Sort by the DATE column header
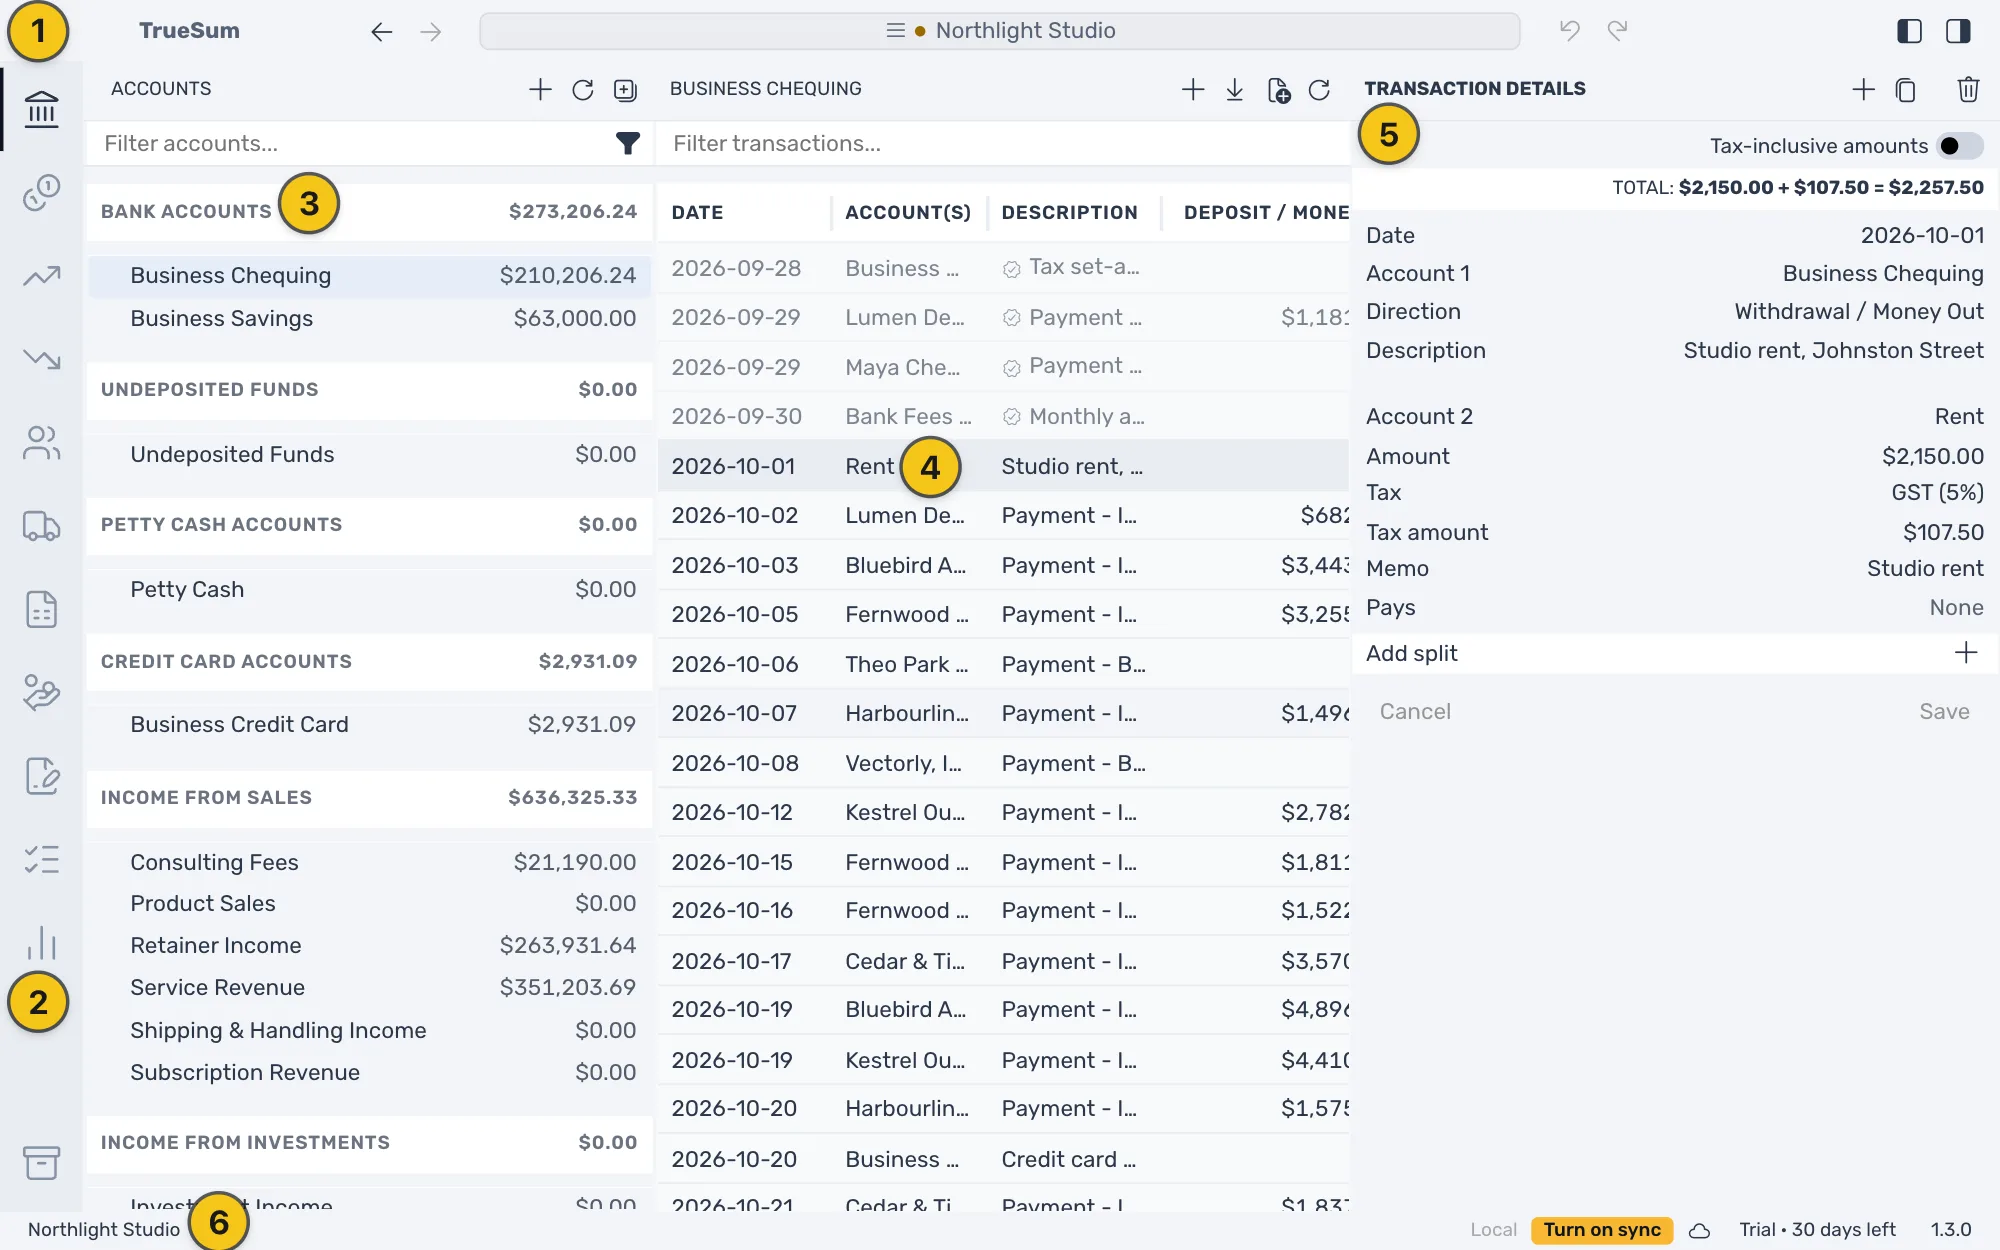Viewport: 2000px width, 1250px height. [x=696, y=212]
